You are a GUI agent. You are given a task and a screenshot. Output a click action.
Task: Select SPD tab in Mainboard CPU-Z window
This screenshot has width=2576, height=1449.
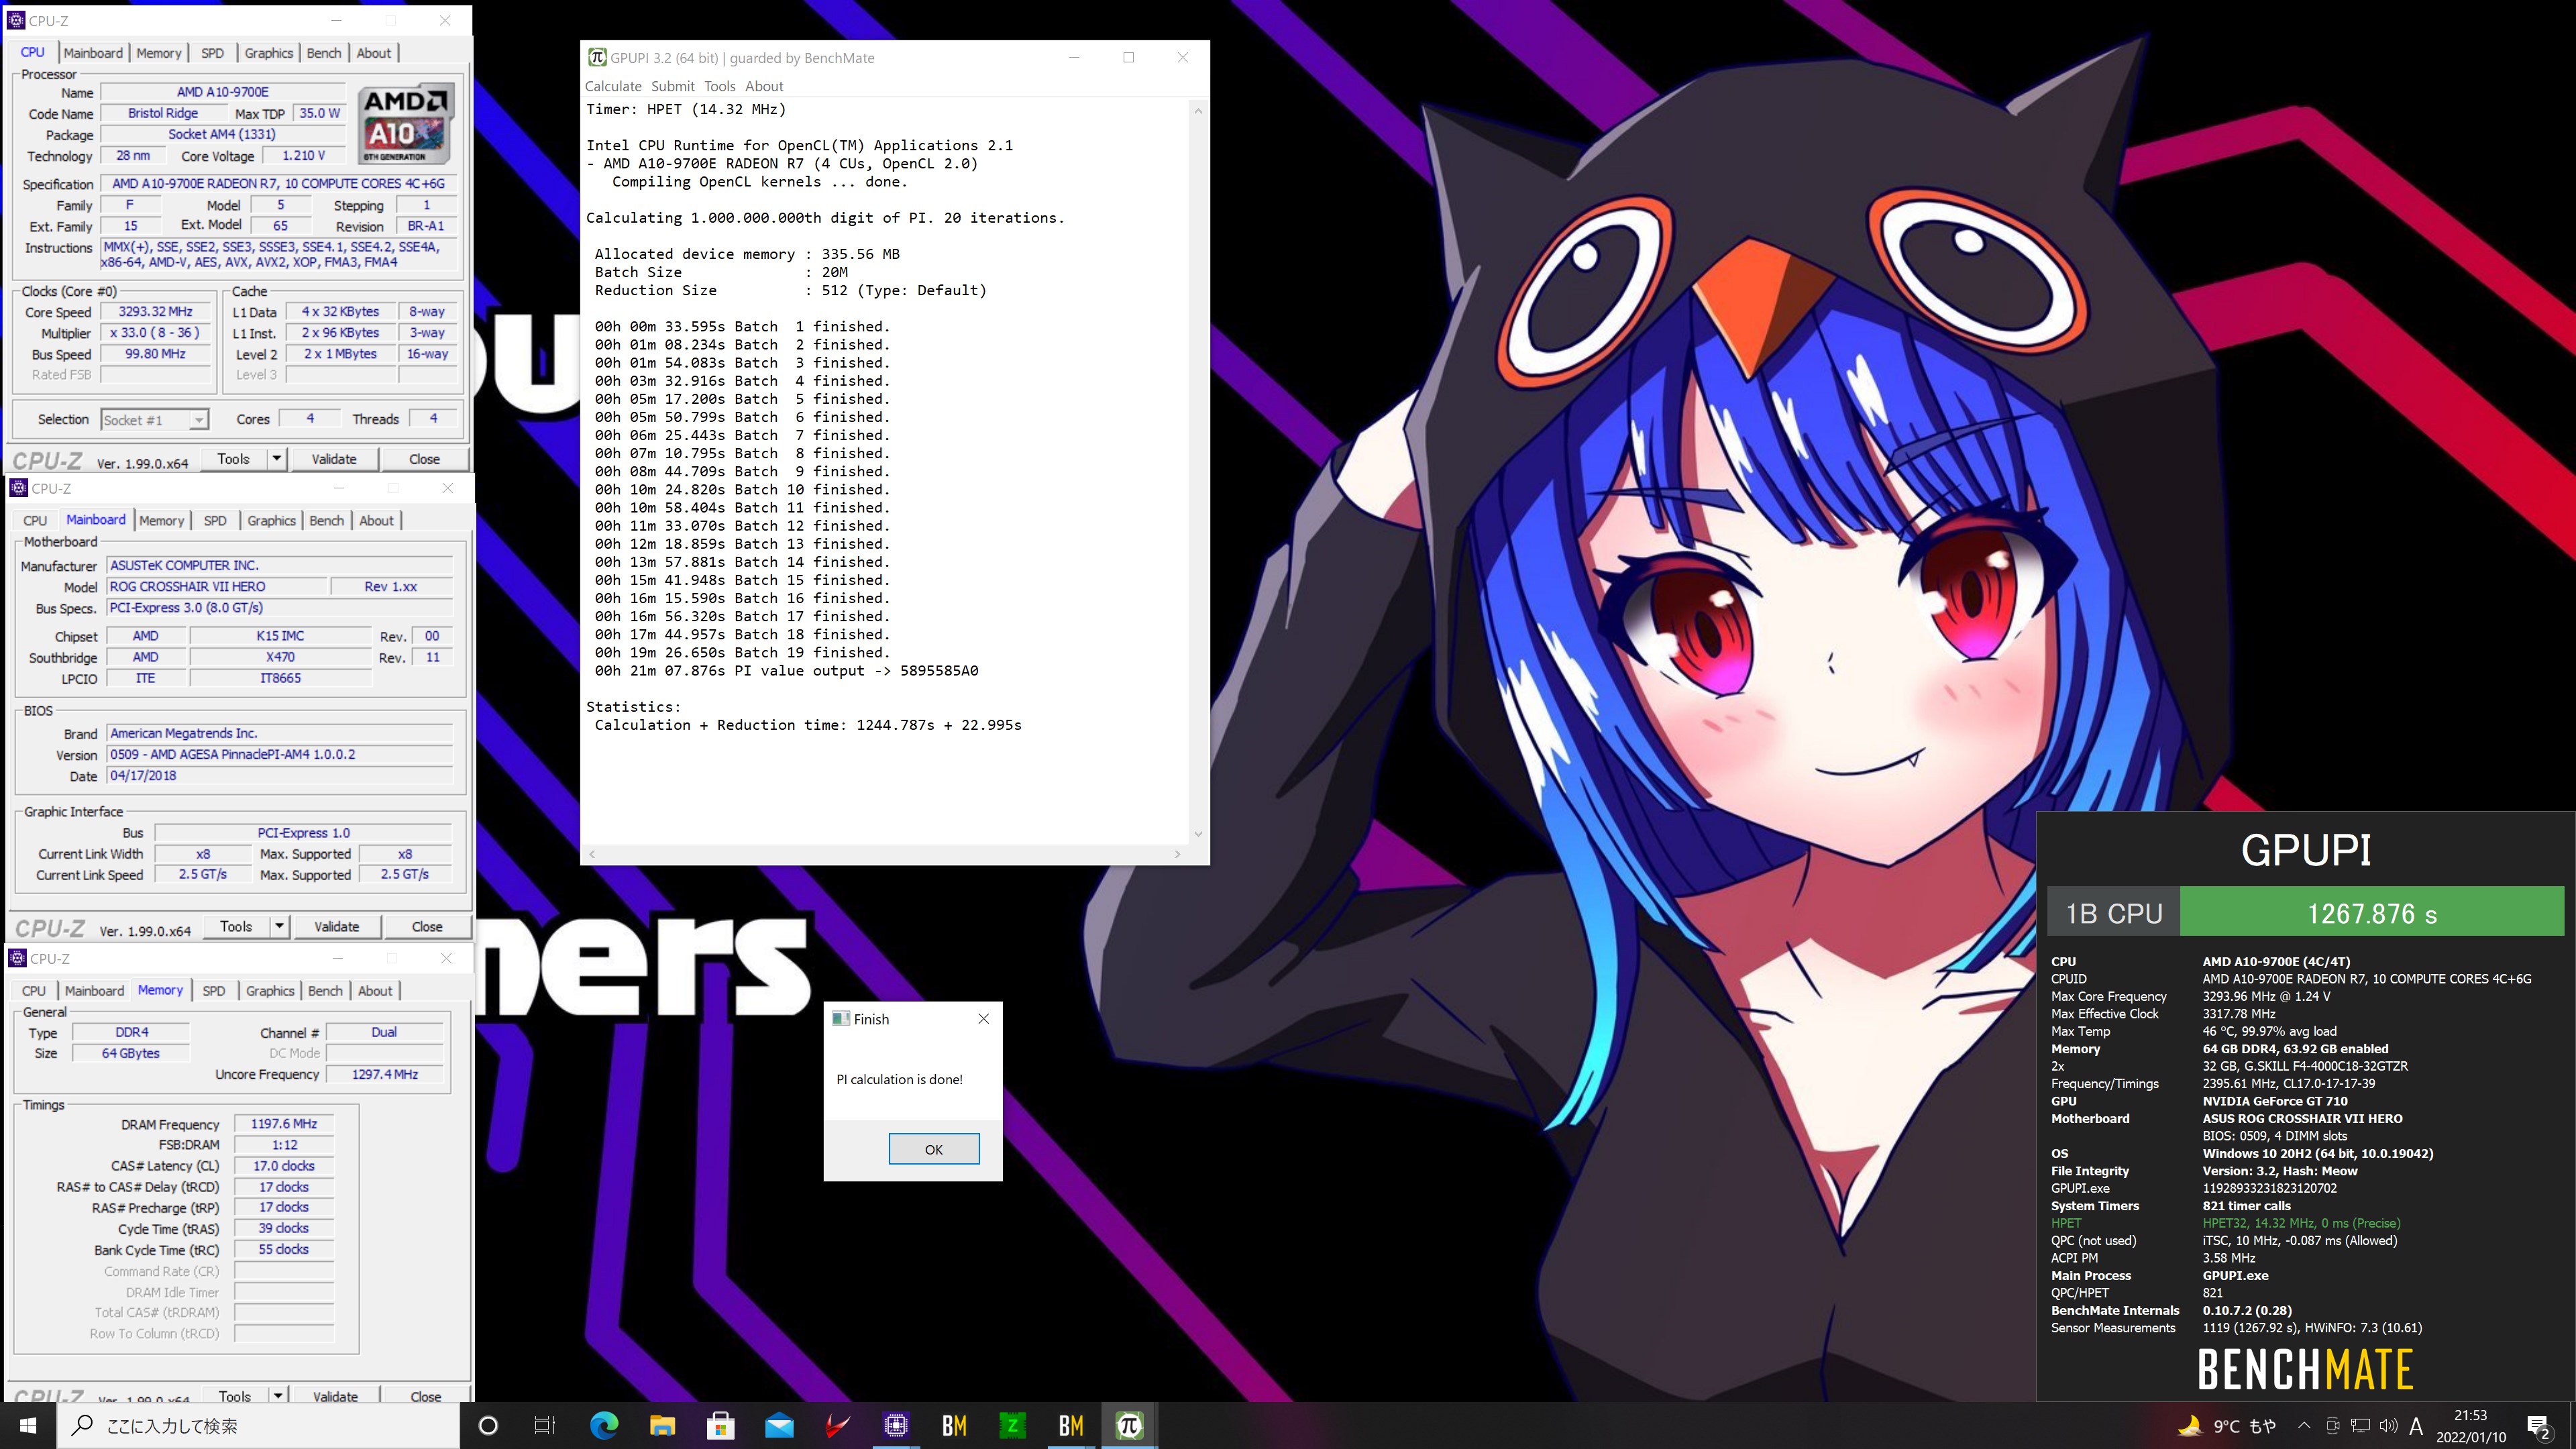pos(215,521)
